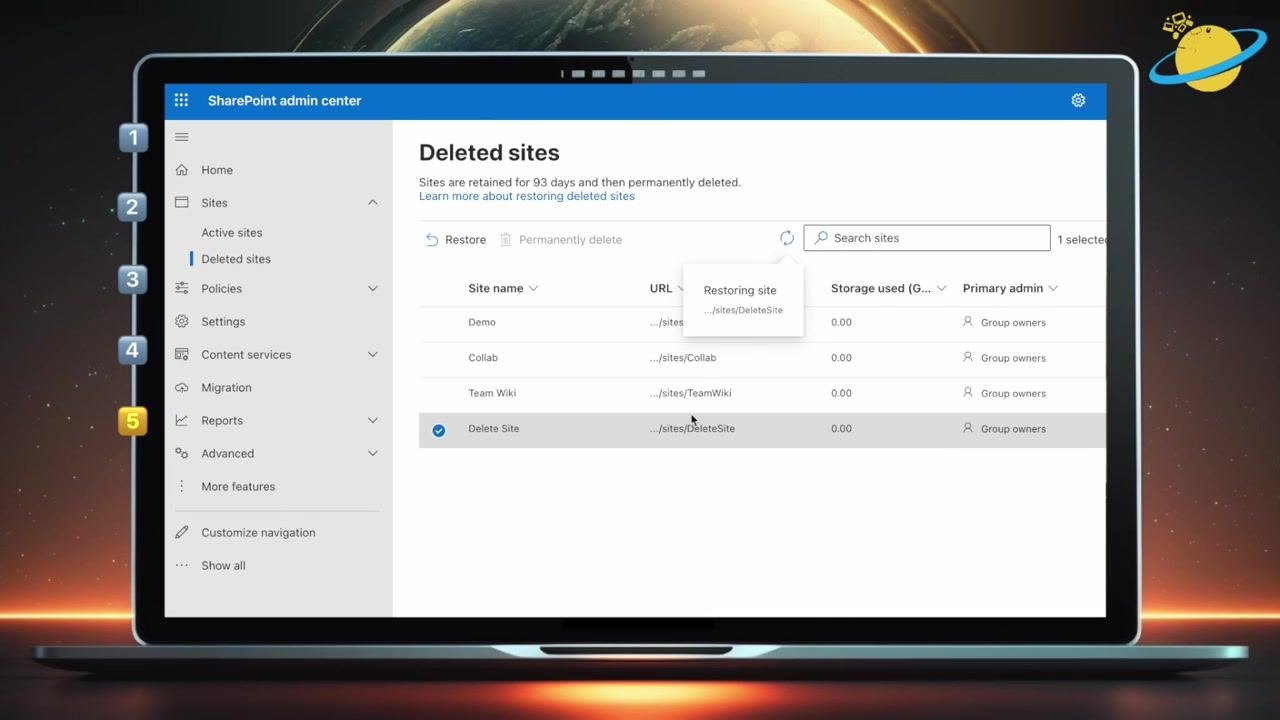Open Settings in the left navigation
The width and height of the screenshot is (1280, 720).
tap(223, 322)
